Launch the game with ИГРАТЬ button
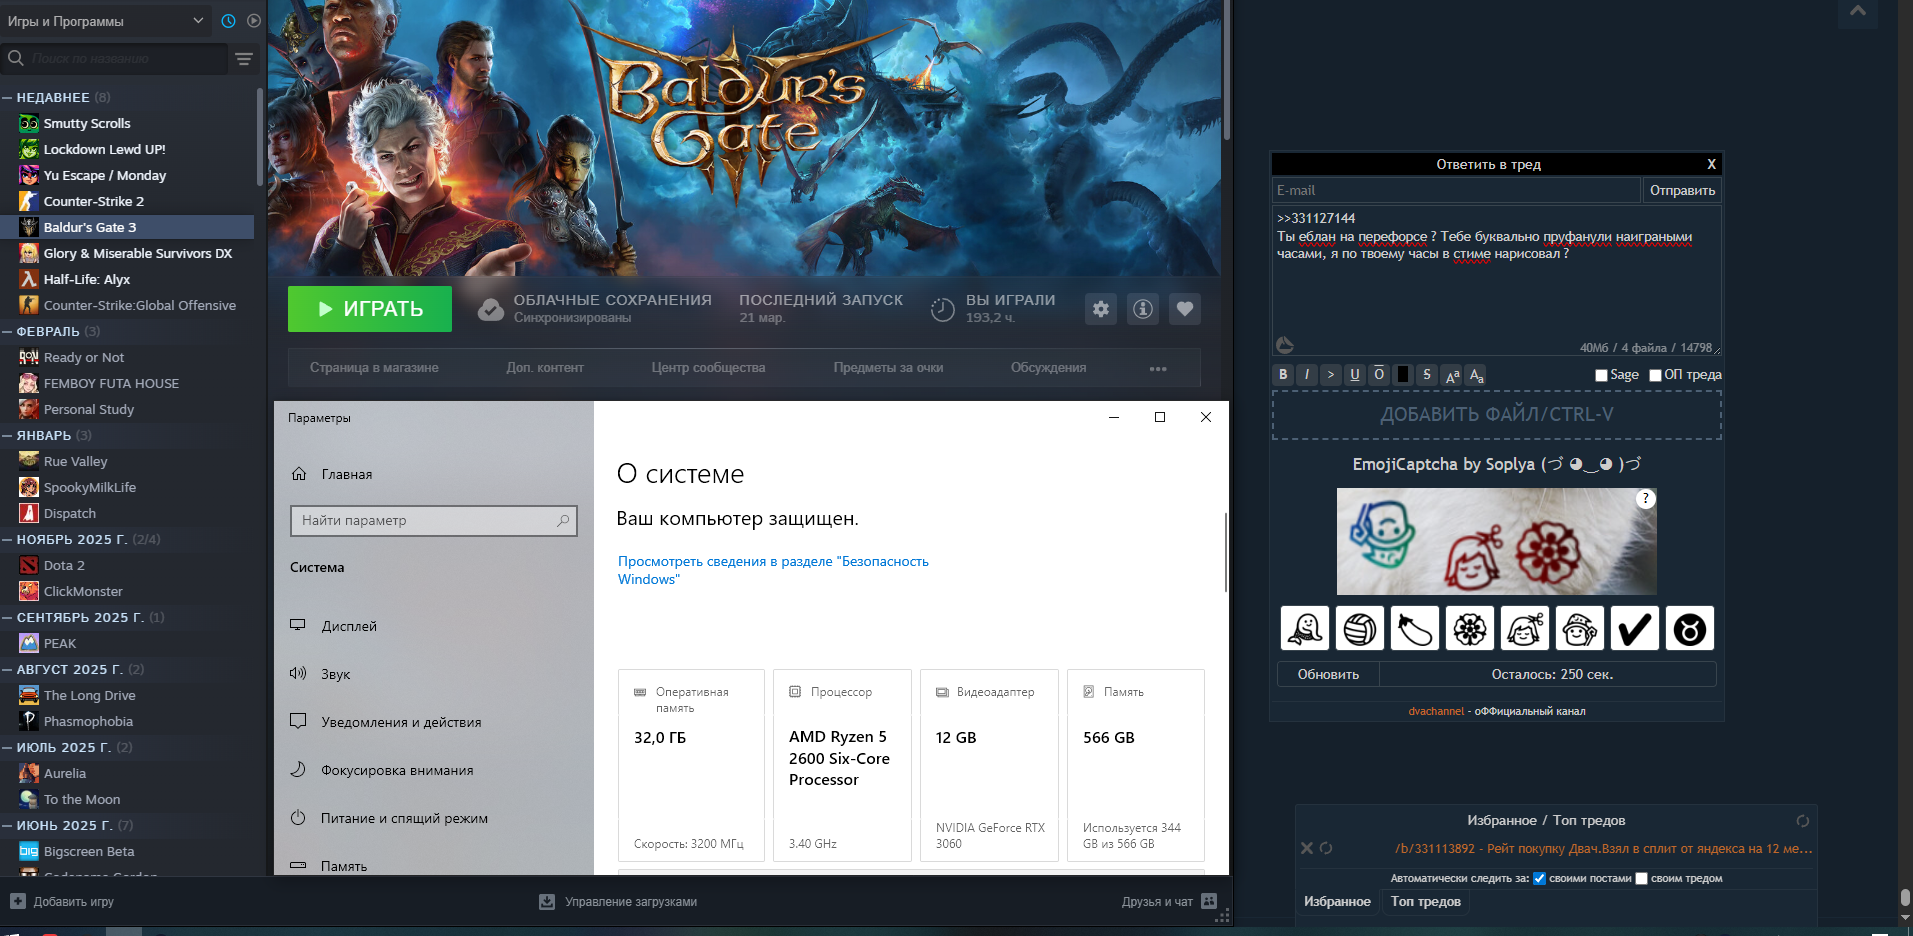 coord(370,309)
